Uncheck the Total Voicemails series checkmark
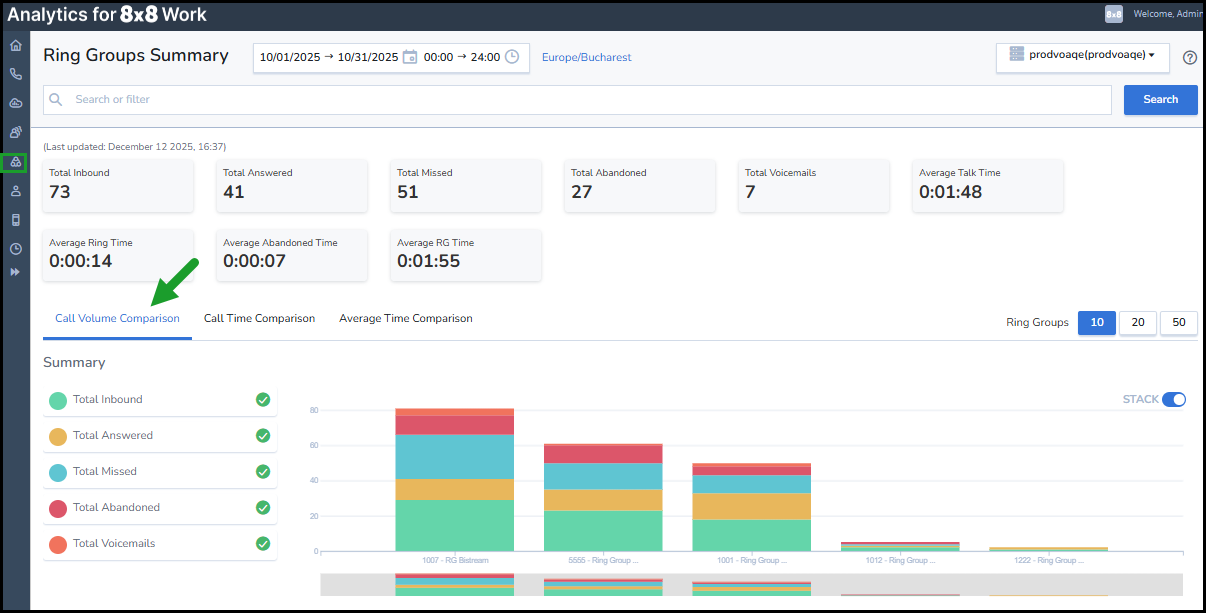The width and height of the screenshot is (1206, 613). 263,544
